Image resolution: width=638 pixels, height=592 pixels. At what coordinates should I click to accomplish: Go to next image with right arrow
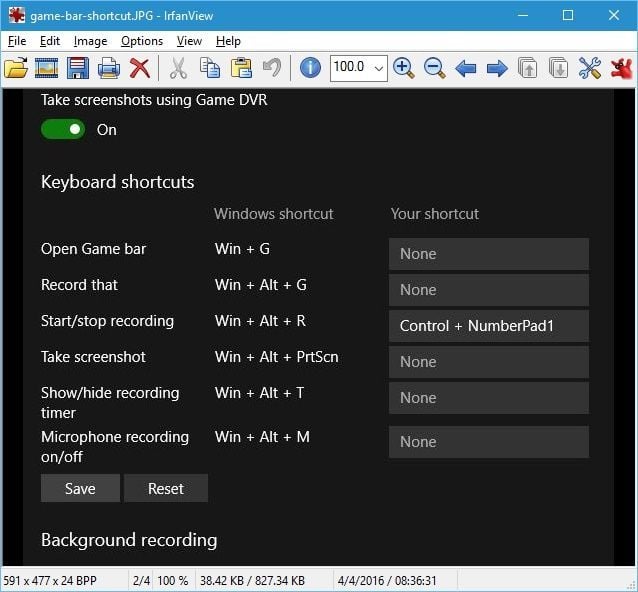pos(496,68)
